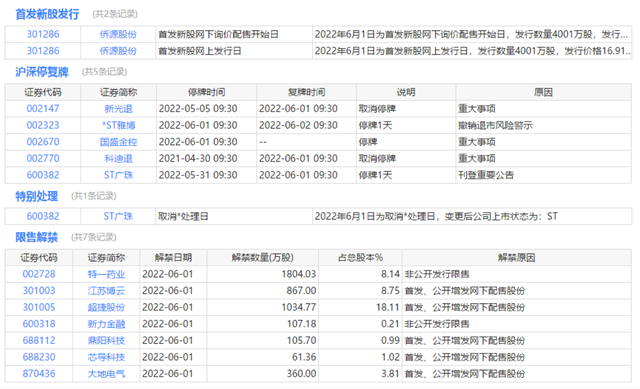The image size is (640, 389).
Task: Click stock code 002147 link
Action: click(43, 109)
